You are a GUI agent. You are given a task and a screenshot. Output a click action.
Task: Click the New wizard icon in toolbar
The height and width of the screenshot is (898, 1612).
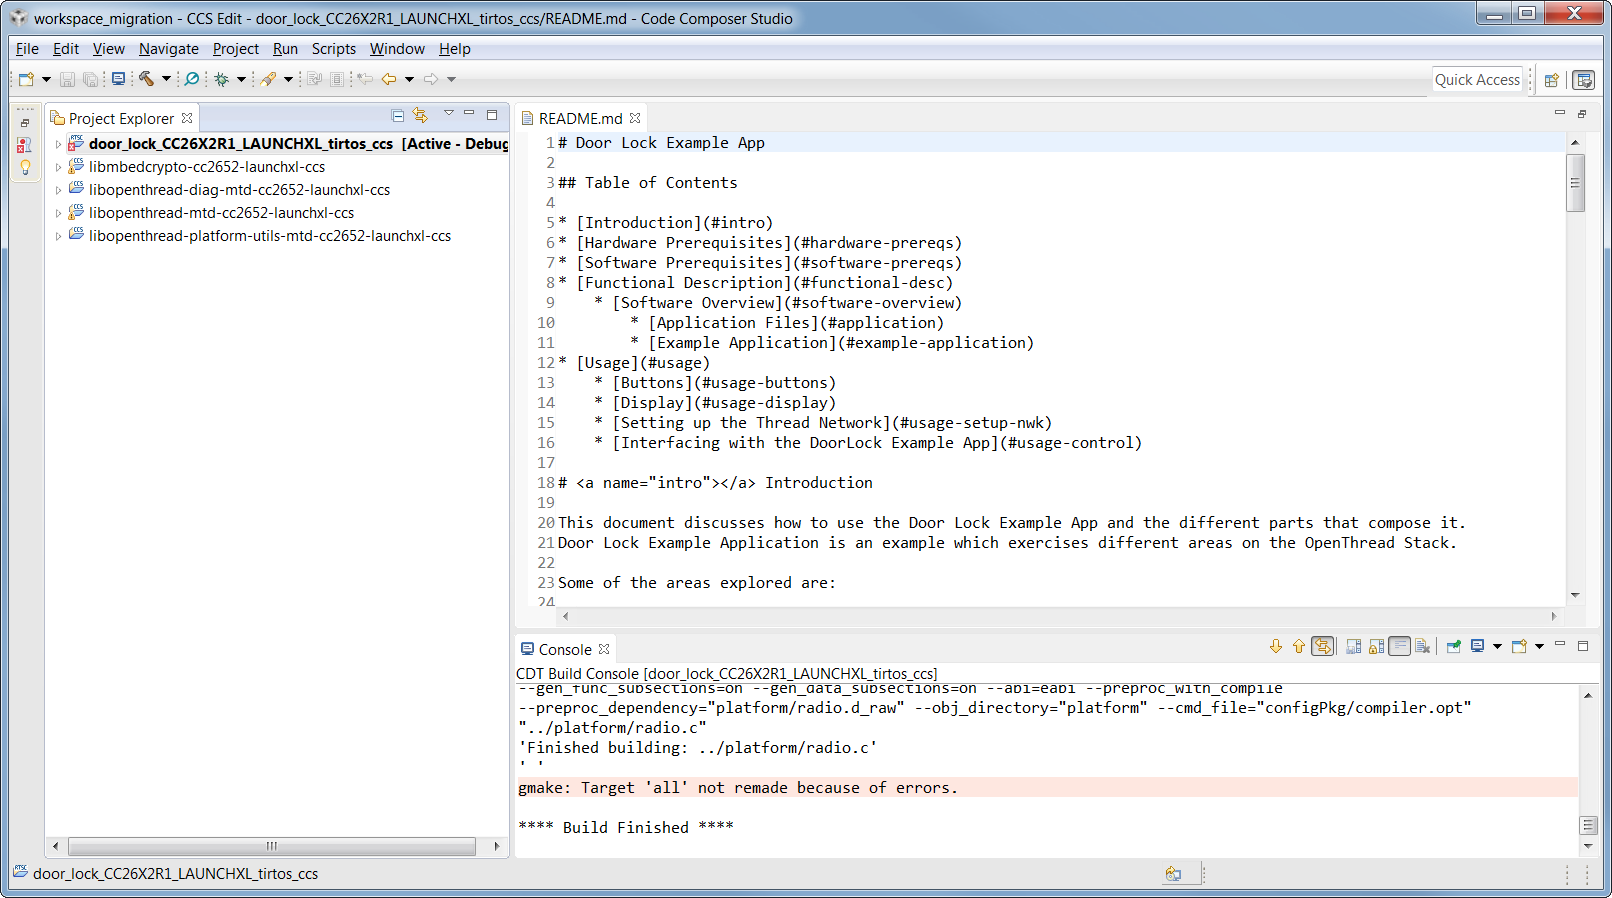27,79
